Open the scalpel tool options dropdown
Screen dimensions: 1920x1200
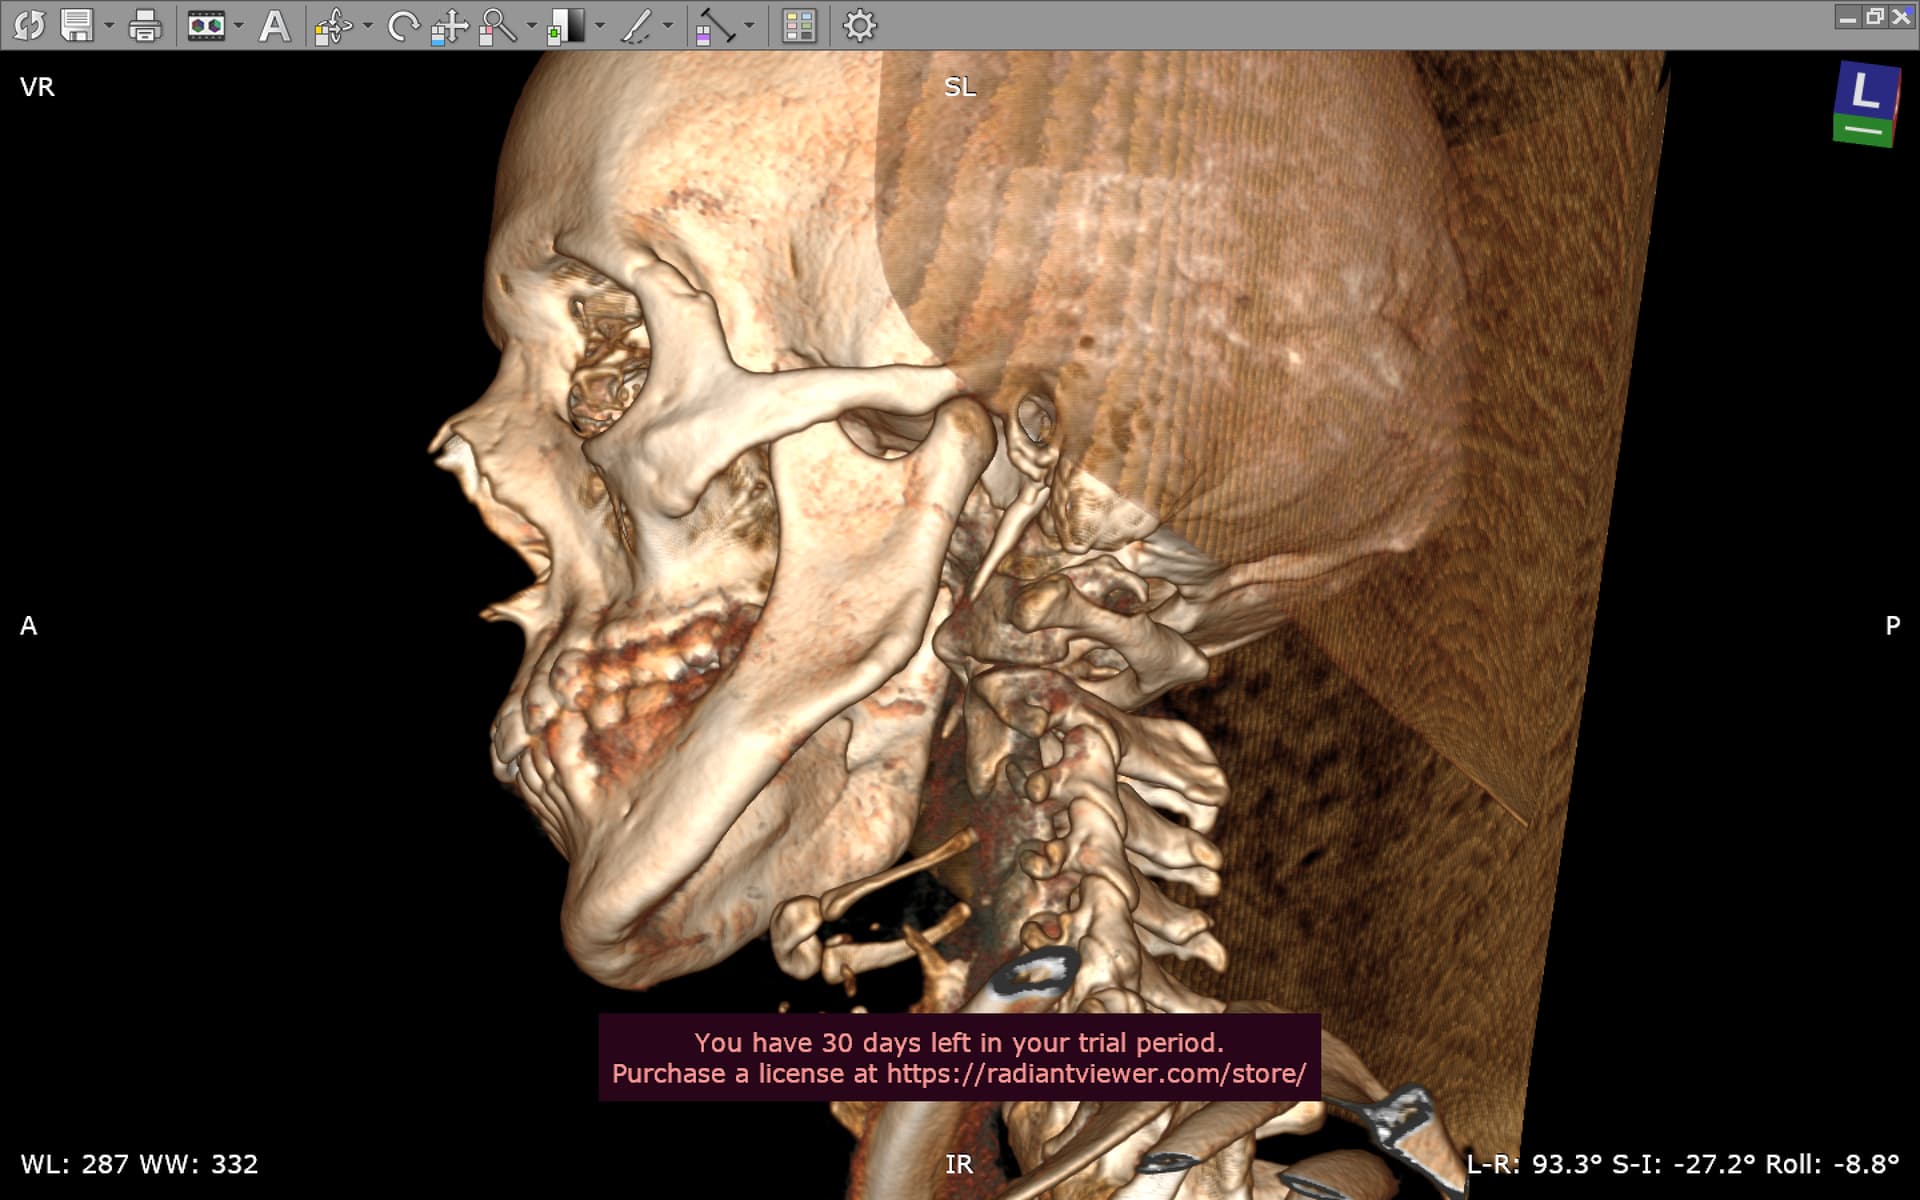click(x=668, y=25)
